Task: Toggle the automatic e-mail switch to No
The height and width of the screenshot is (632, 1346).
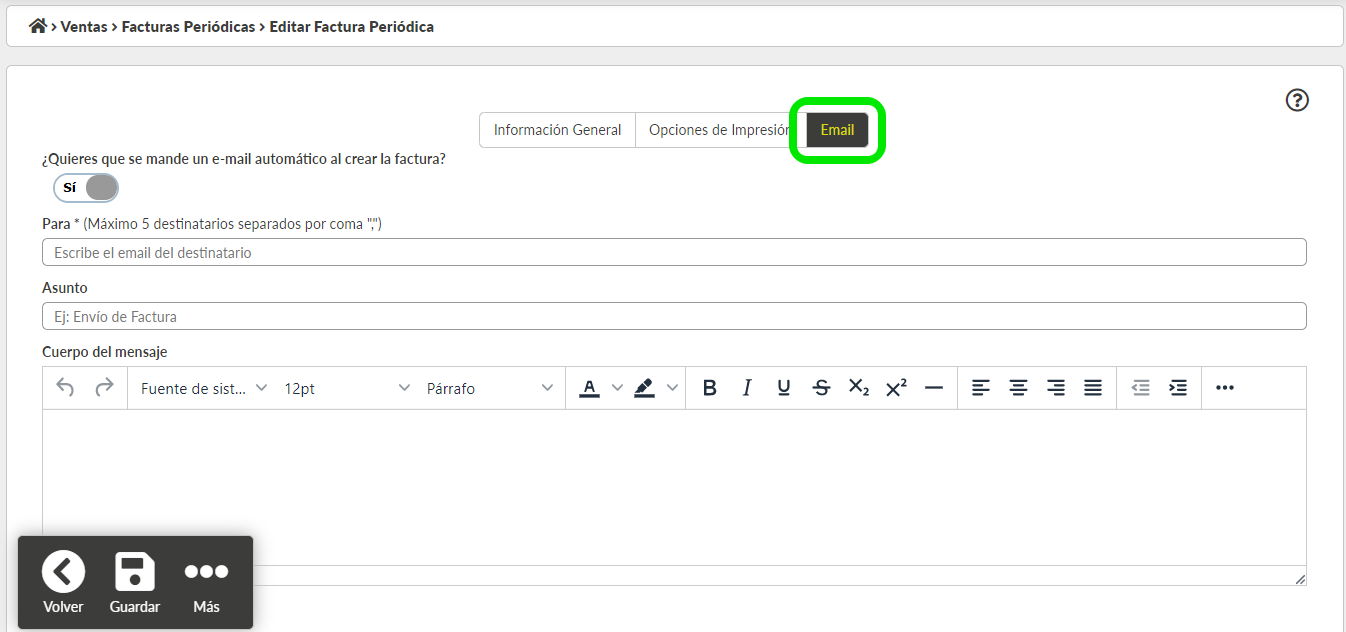Action: pyautogui.click(x=85, y=187)
